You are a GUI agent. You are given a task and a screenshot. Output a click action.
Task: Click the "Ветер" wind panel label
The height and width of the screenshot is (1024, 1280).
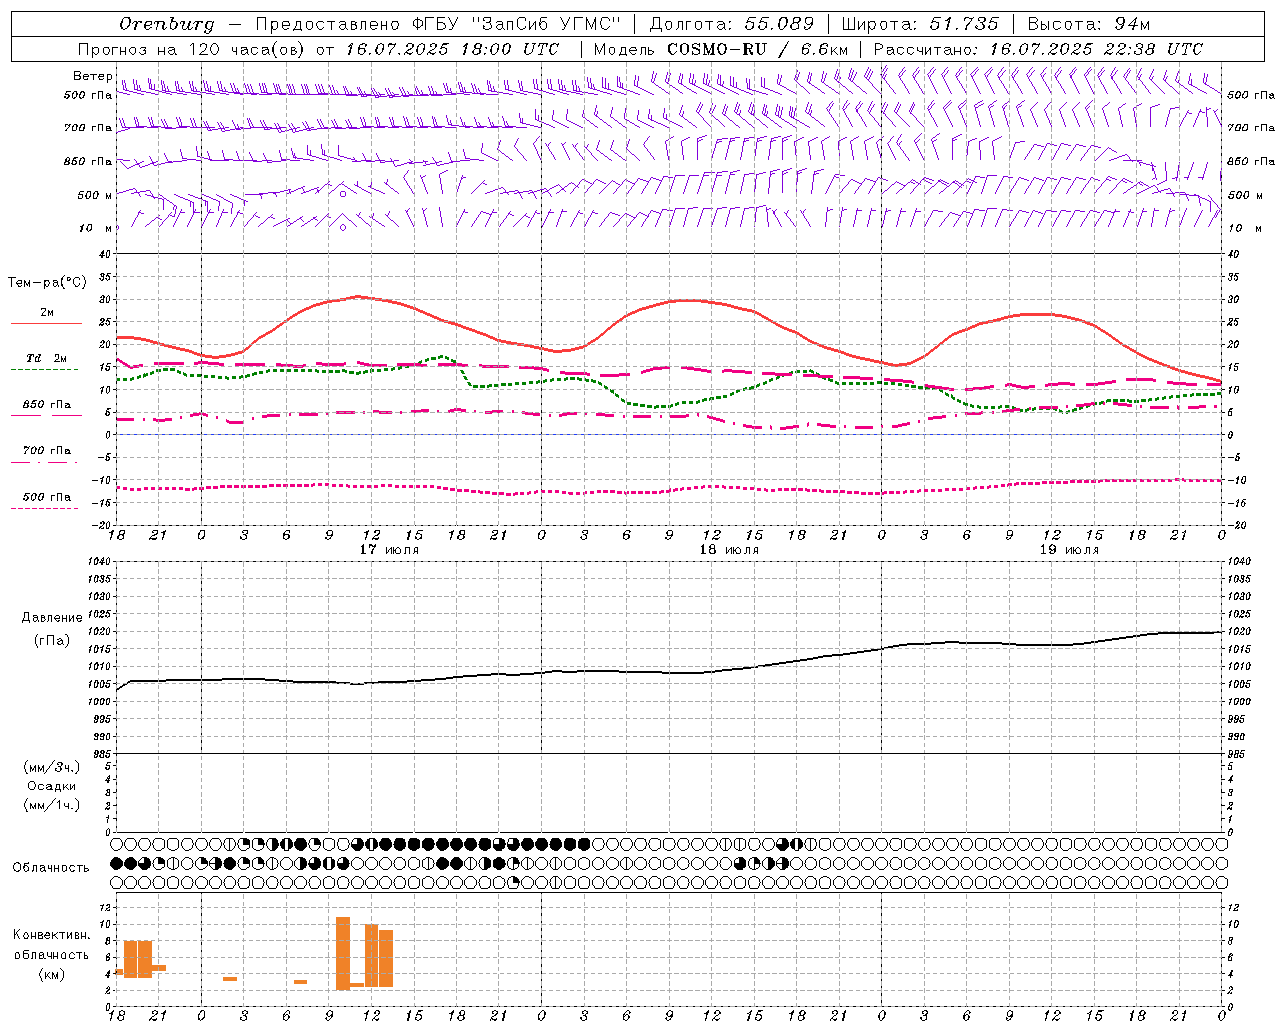[93, 76]
